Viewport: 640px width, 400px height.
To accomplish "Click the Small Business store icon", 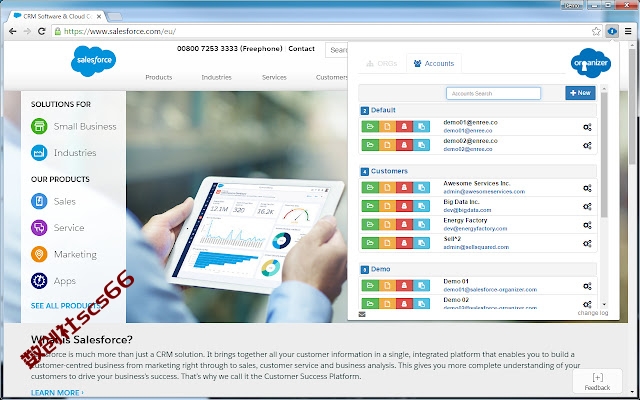I will [x=39, y=127].
